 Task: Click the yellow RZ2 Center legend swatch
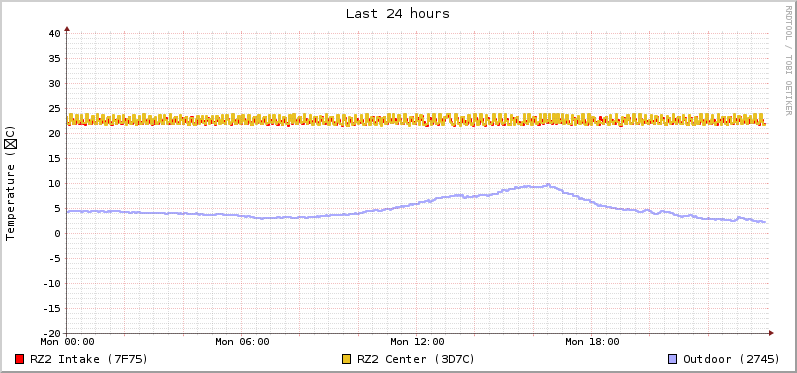347,359
